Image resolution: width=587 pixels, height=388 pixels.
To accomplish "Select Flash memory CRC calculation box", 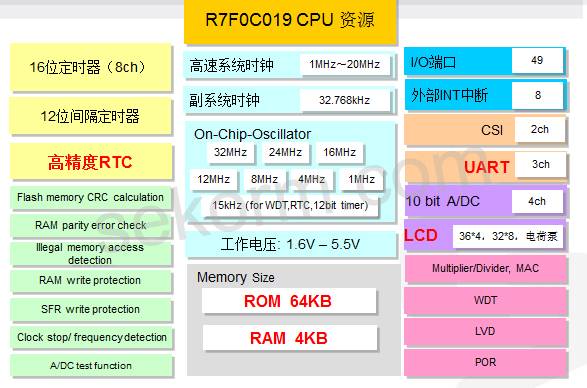I will point(91,197).
